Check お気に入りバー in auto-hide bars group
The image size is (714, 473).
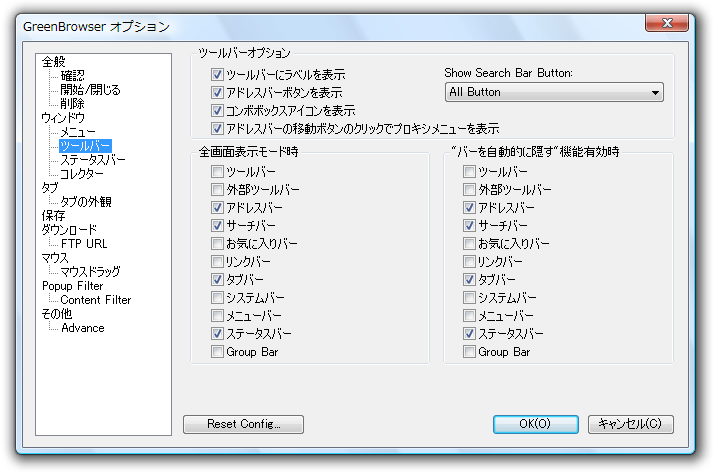(x=469, y=244)
